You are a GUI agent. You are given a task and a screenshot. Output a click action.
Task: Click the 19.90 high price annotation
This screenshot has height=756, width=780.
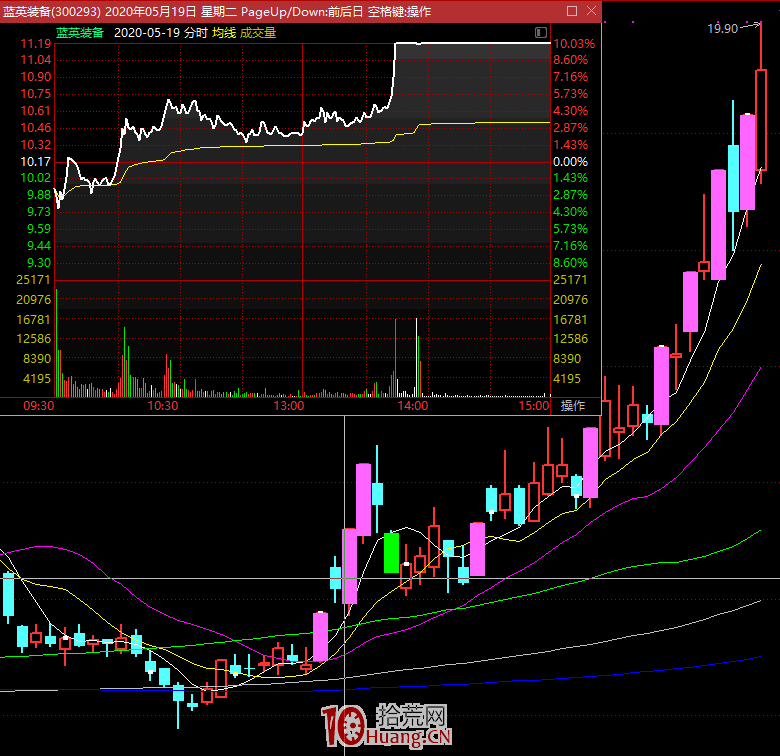722,29
